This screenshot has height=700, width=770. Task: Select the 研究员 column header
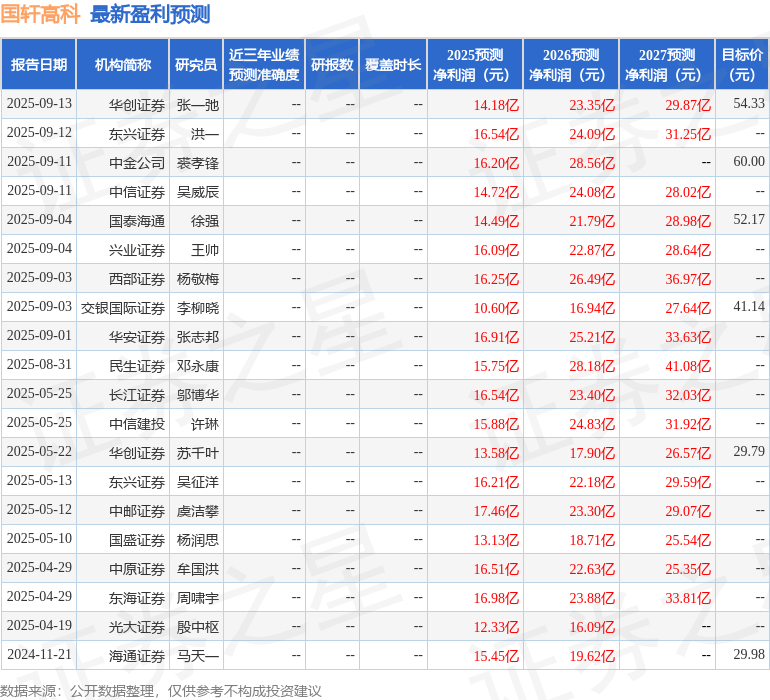pos(196,64)
